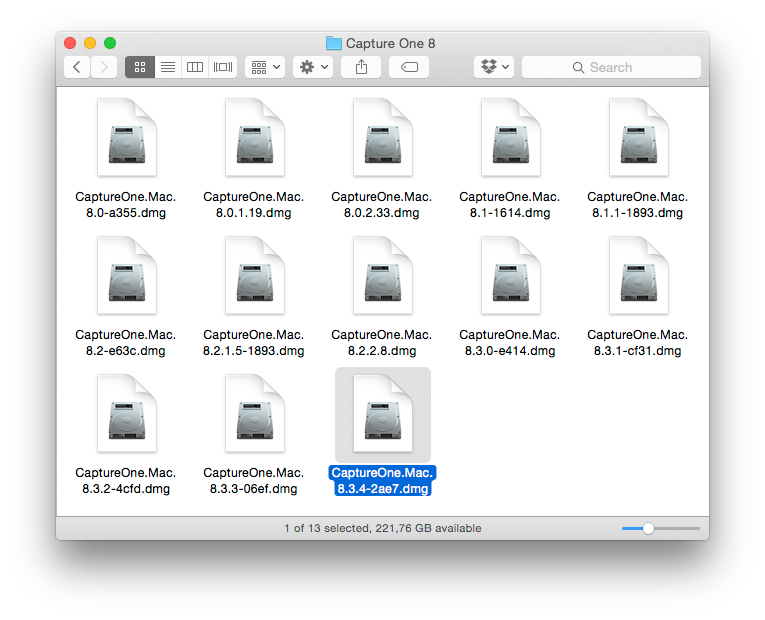Select disk image icon 8.2-e63c.dmg

[x=127, y=276]
